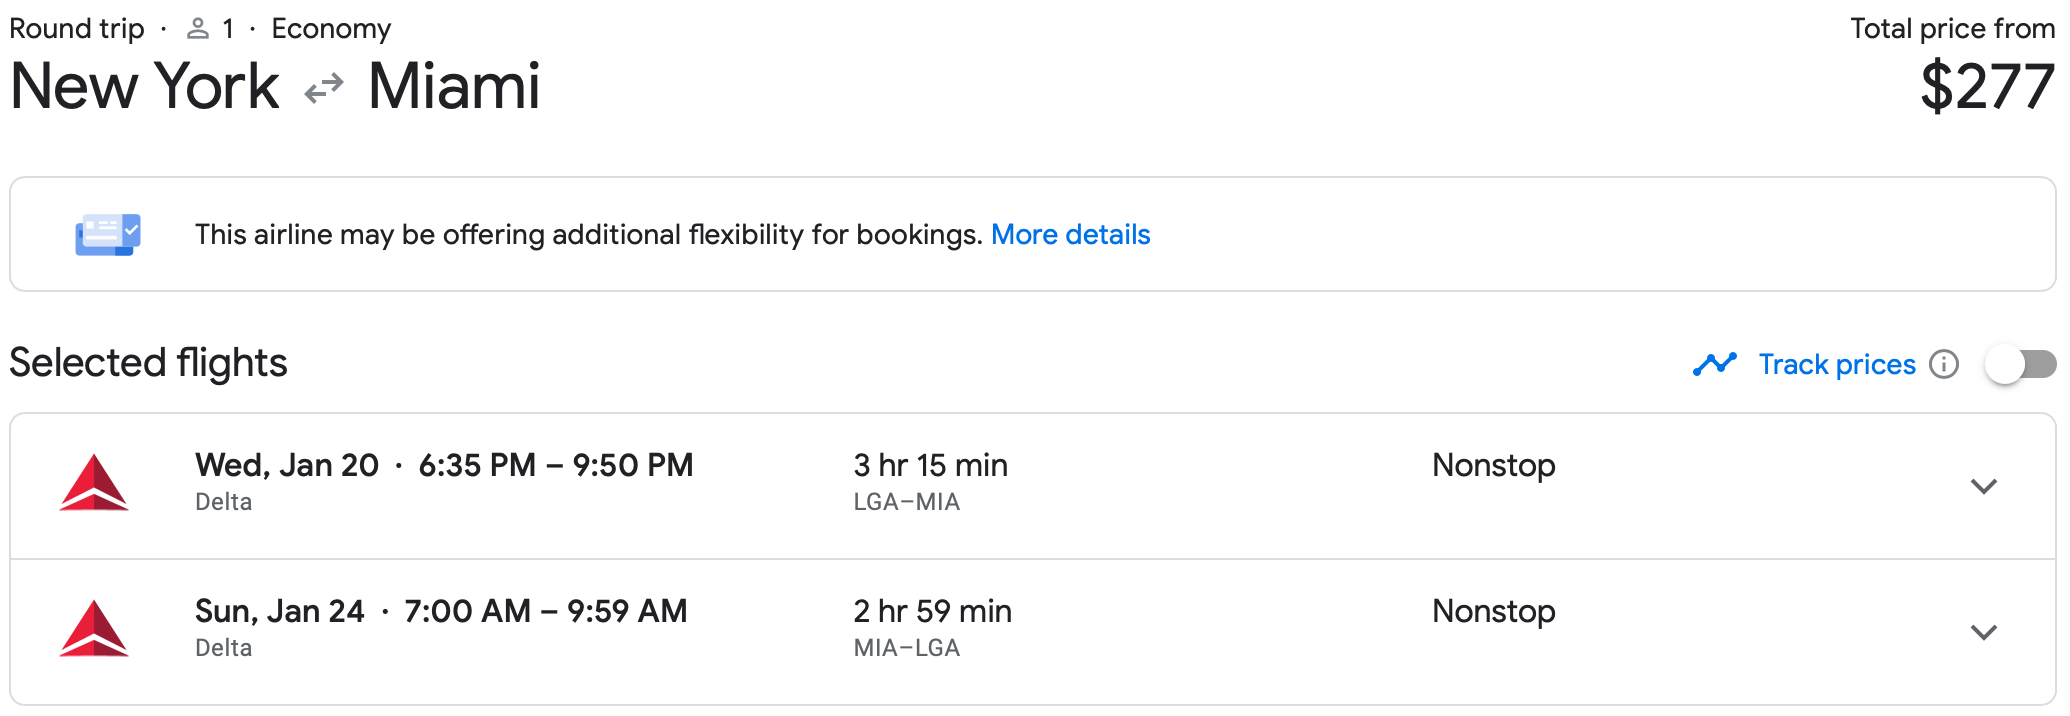Expand the Sun, Jan 24 return flight details

[x=1984, y=632]
